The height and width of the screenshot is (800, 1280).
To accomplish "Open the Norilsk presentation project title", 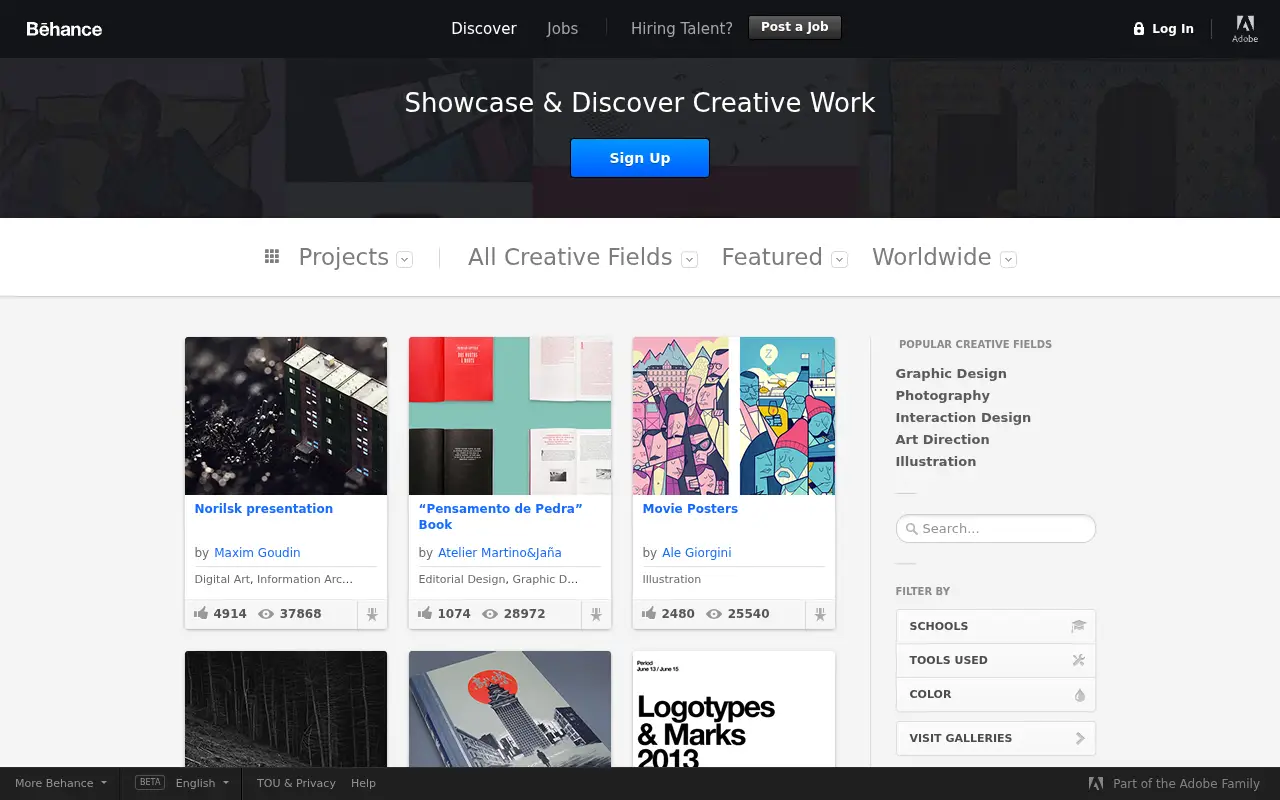I will pyautogui.click(x=264, y=508).
